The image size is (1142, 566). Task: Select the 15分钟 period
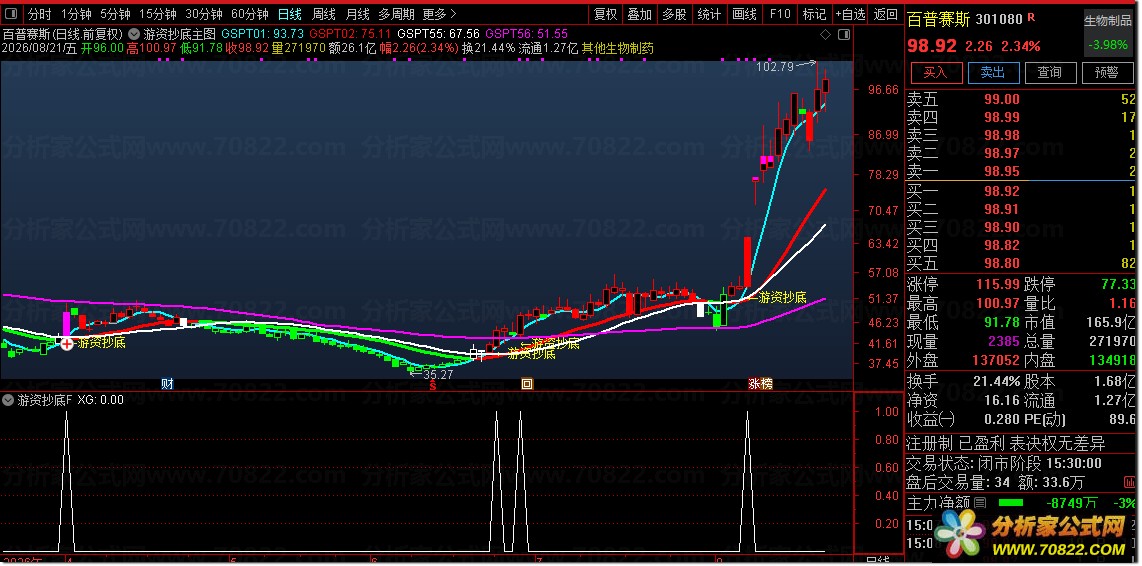click(x=157, y=14)
